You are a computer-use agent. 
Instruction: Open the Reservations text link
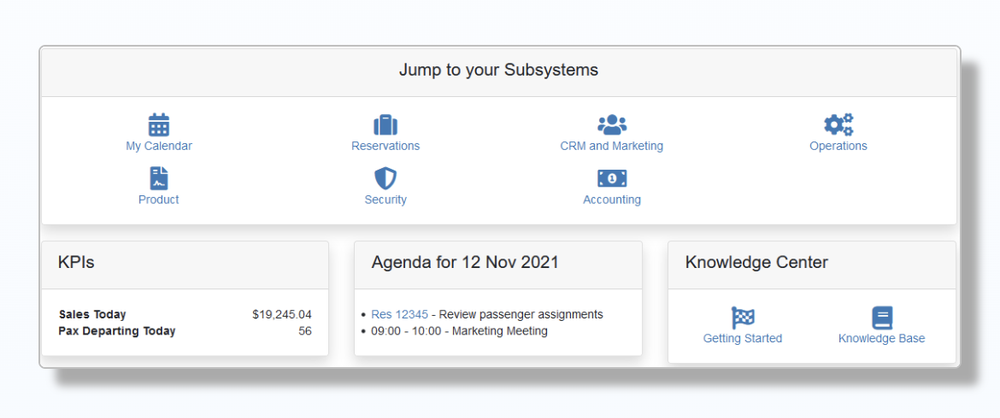(x=386, y=146)
